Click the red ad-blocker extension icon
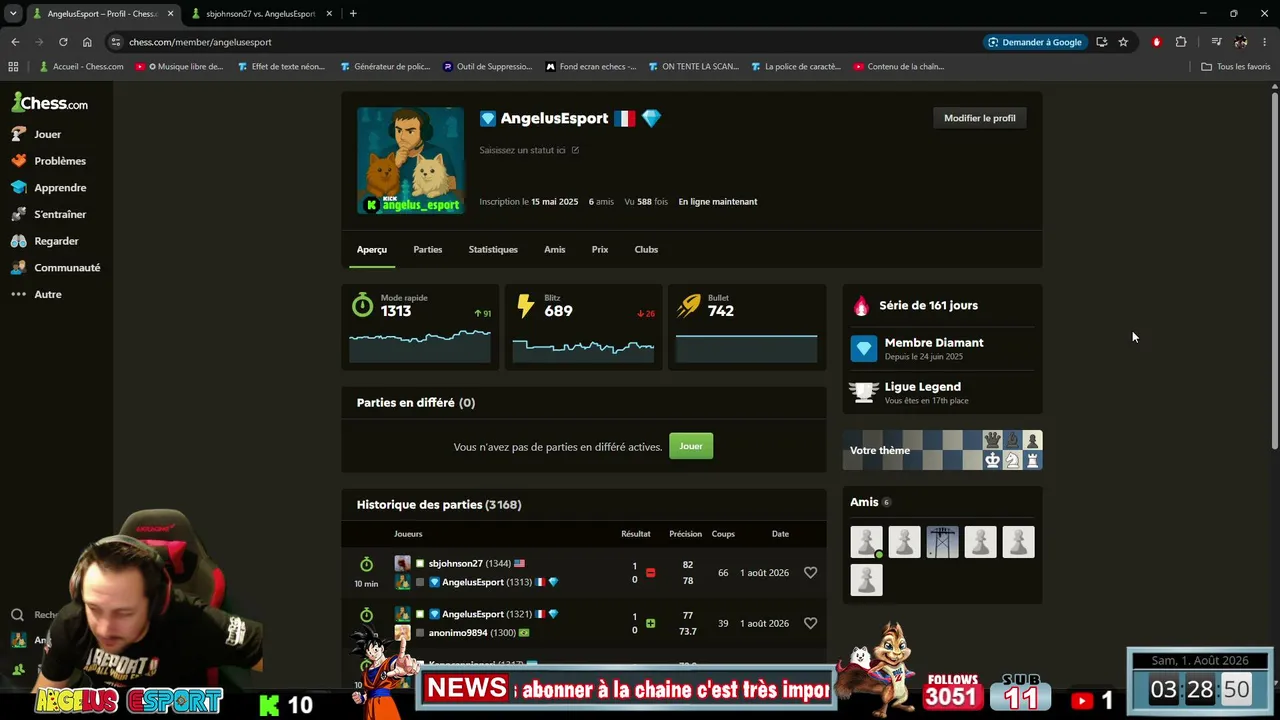 (x=1157, y=42)
